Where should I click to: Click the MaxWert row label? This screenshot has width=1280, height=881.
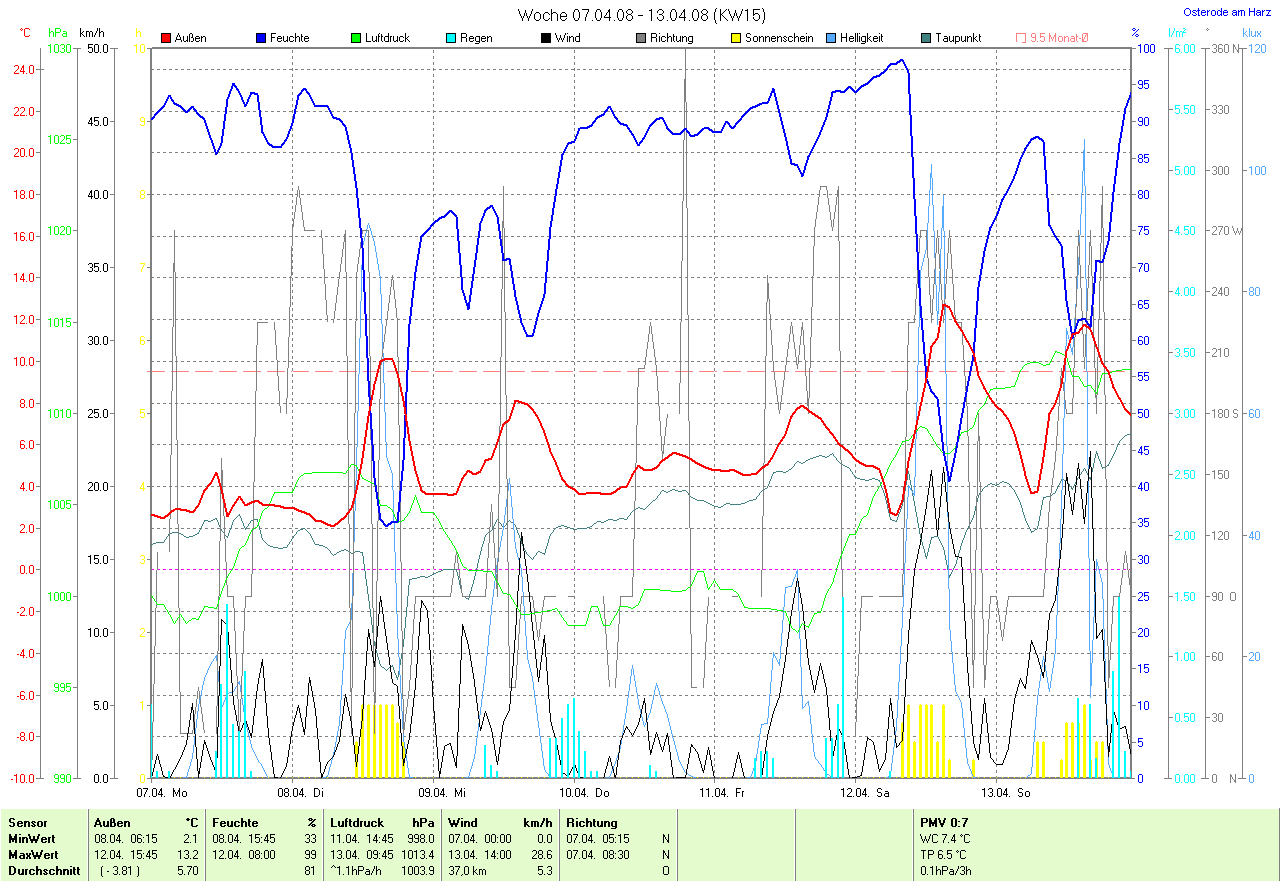(31, 855)
